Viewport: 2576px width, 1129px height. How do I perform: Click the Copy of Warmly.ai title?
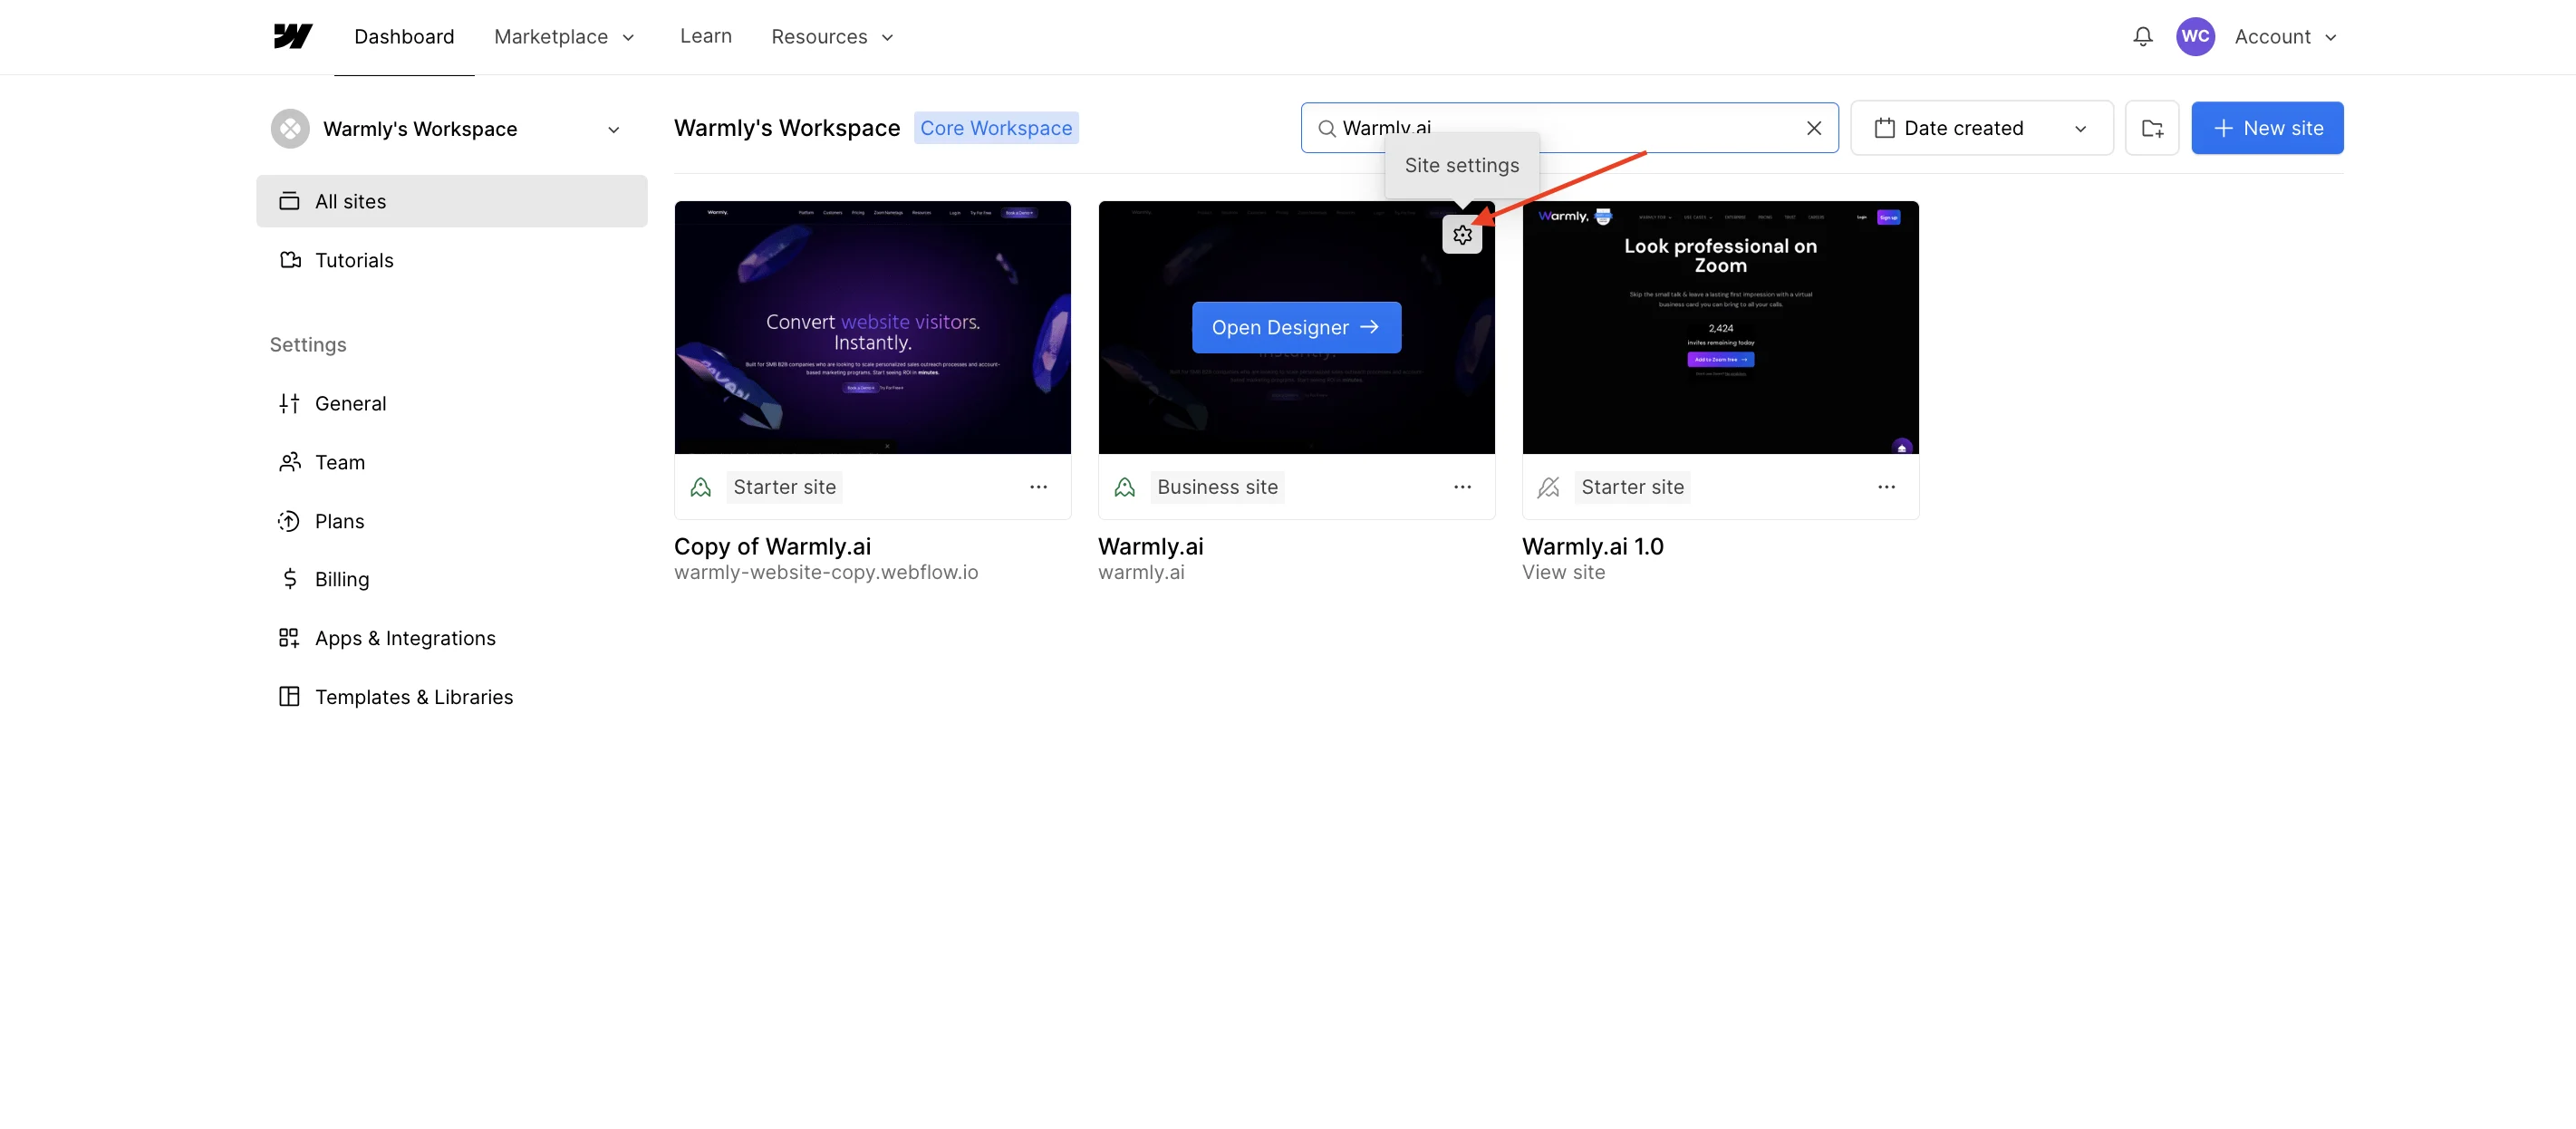772,547
